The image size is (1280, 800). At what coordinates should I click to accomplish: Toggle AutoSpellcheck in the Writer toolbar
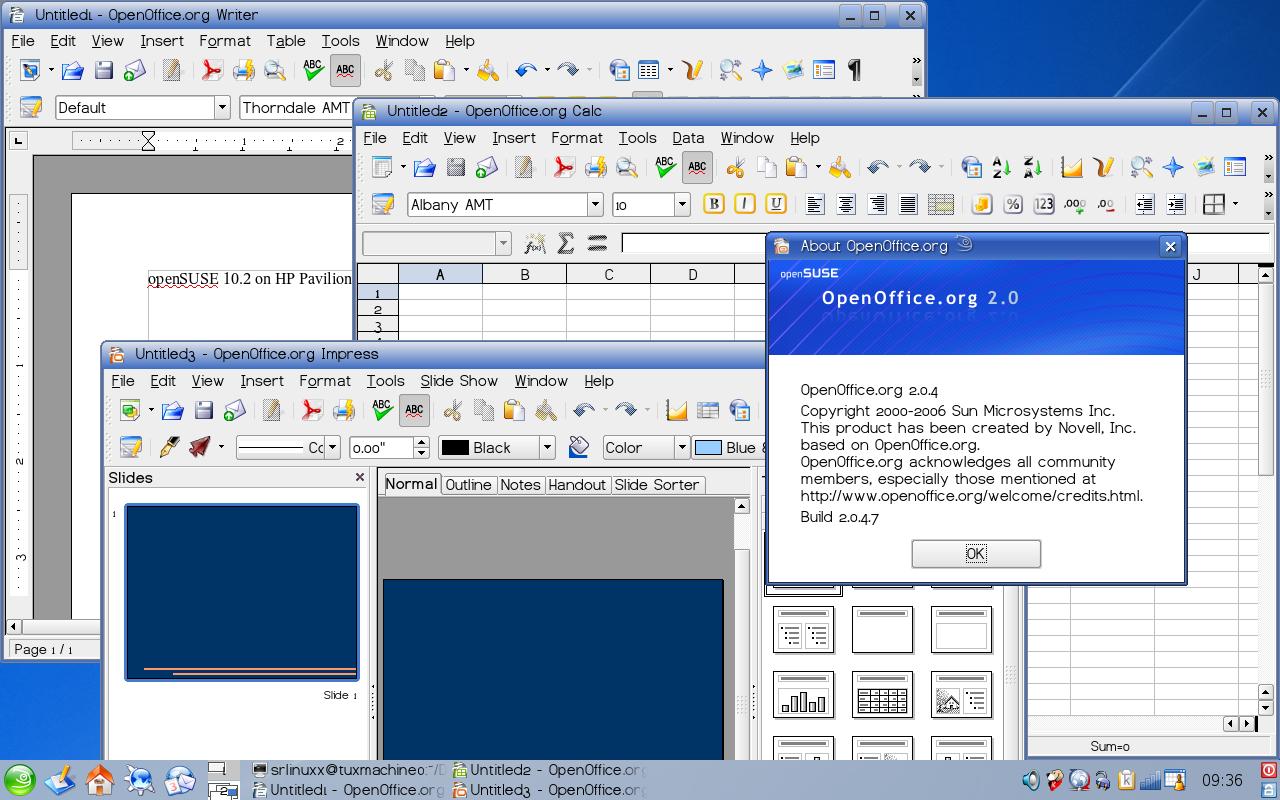[345, 70]
